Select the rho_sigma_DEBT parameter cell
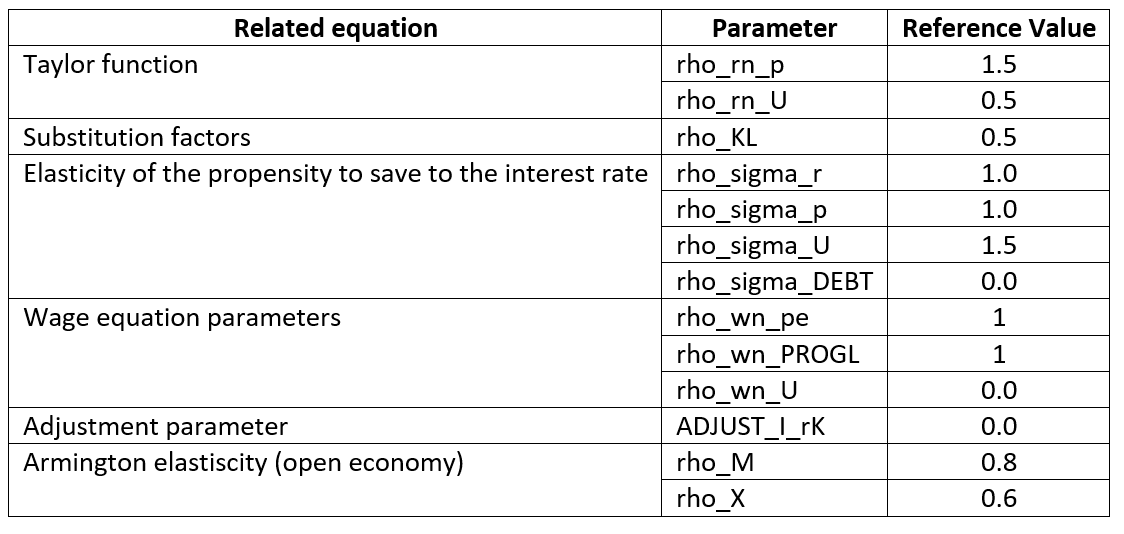Screen dimensions: 1124x534 click(x=774, y=281)
